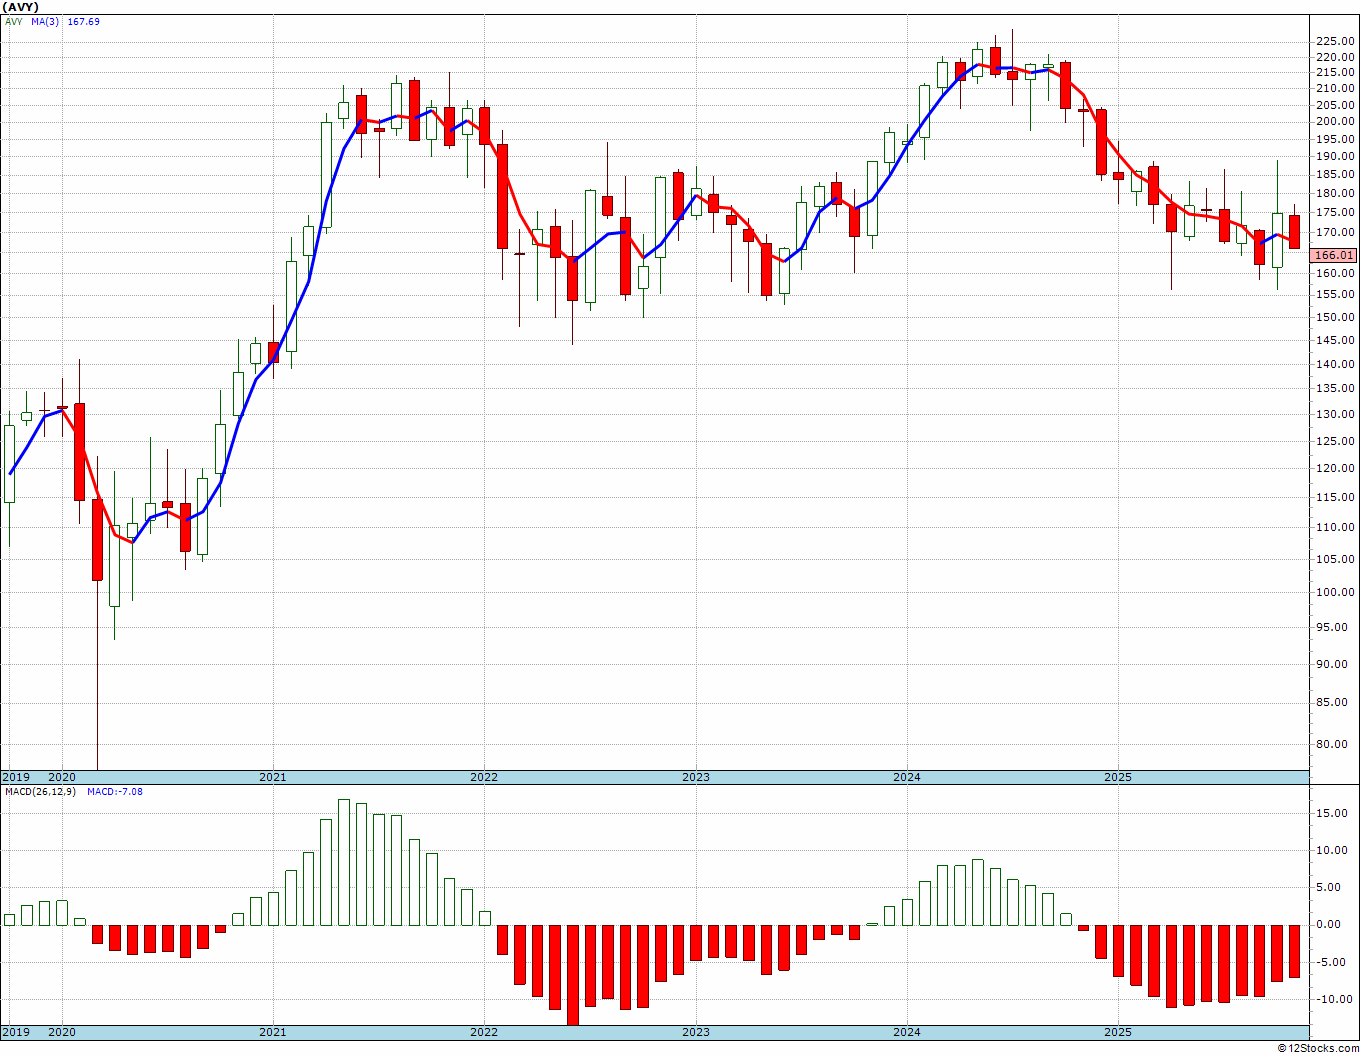Select the 215.00 price axis label
The image size is (1360, 1056).
tap(1336, 73)
